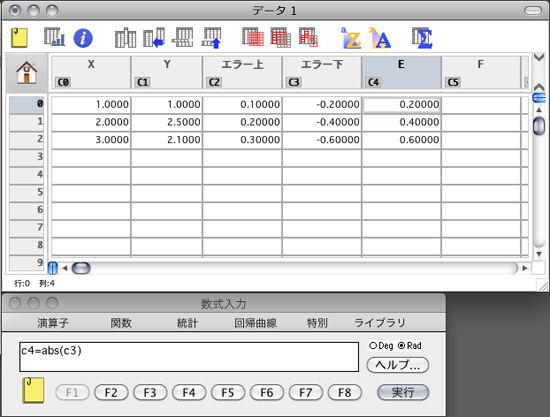Viewport: 550px width, 417px height.
Task: Click the 実行 button
Action: coord(403,392)
